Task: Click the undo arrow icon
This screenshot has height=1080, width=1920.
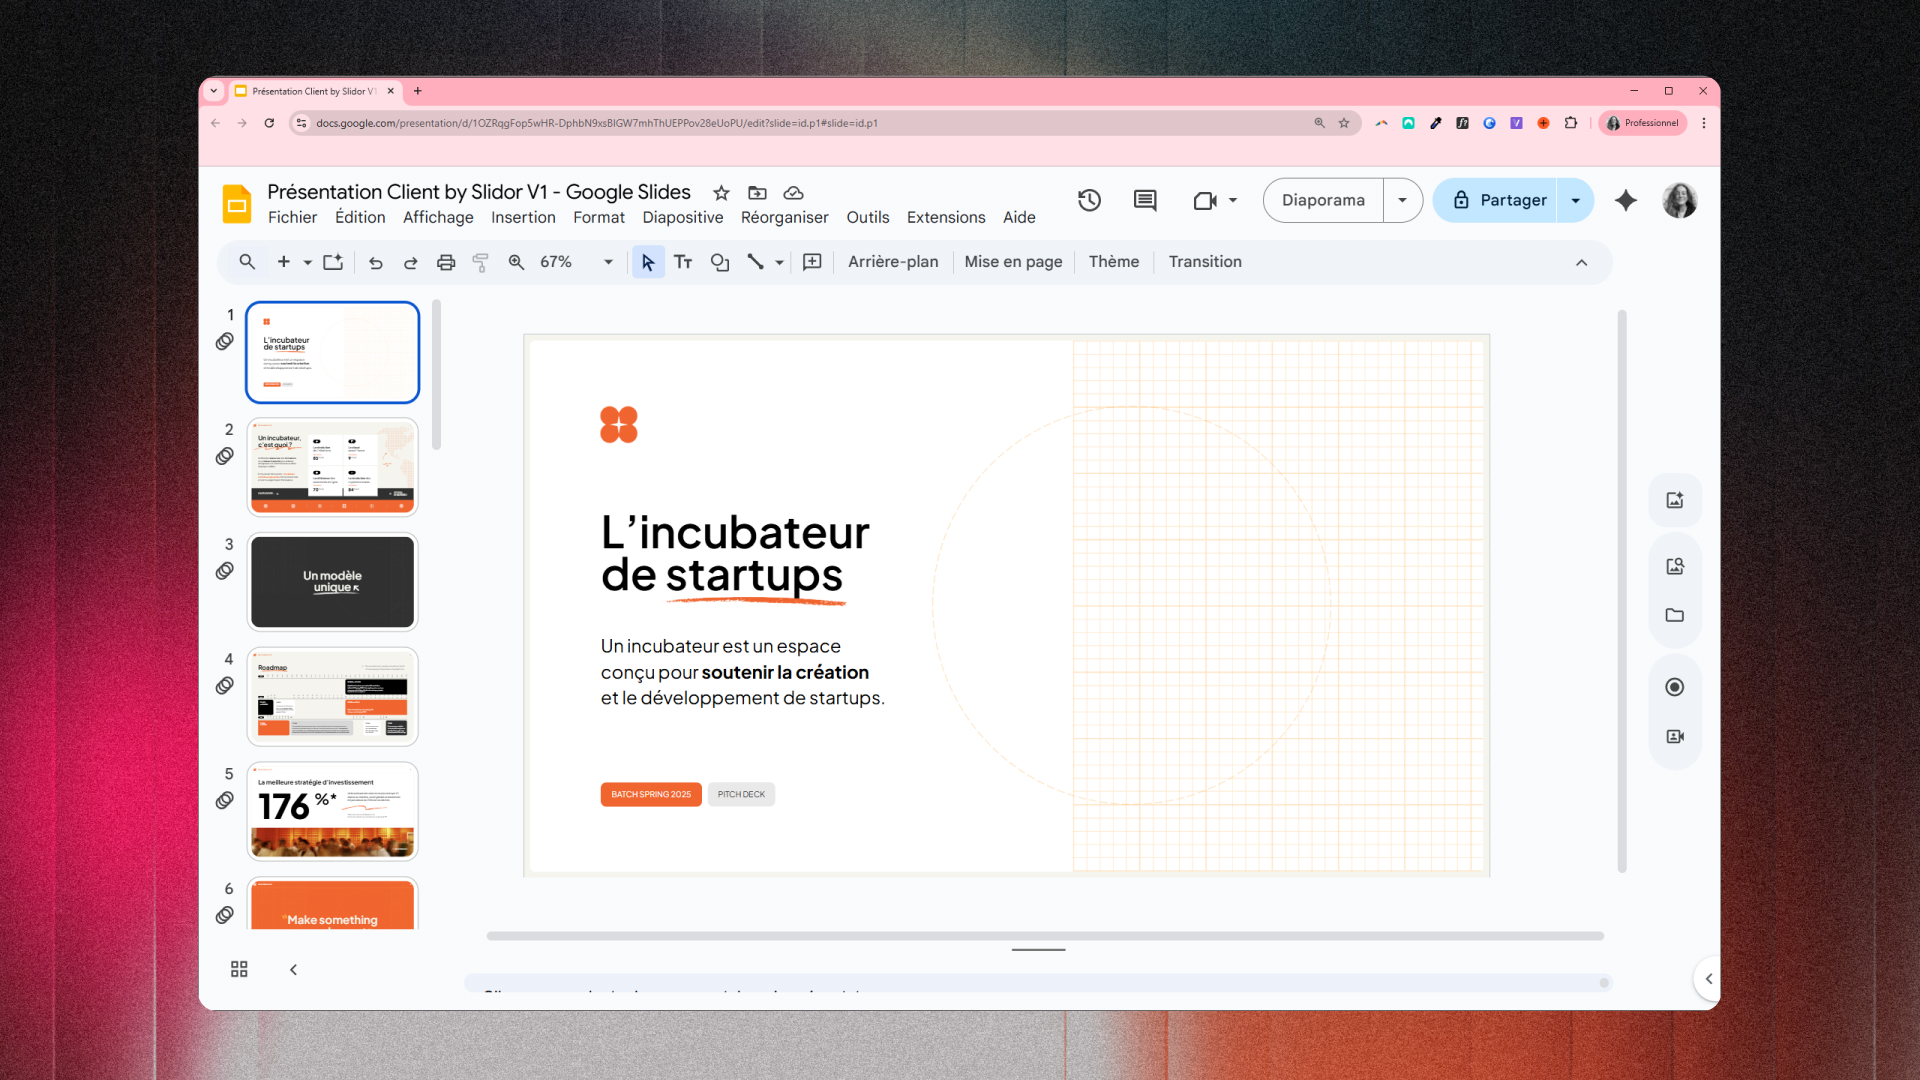Action: tap(375, 262)
